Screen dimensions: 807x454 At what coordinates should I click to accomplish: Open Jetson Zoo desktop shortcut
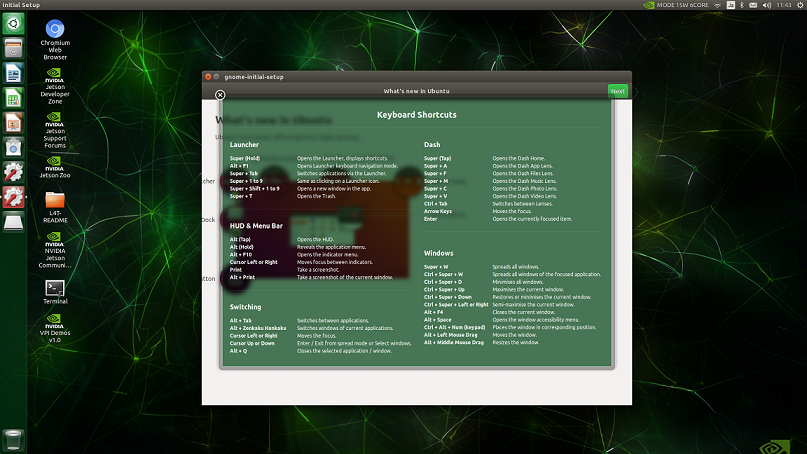pos(55,167)
